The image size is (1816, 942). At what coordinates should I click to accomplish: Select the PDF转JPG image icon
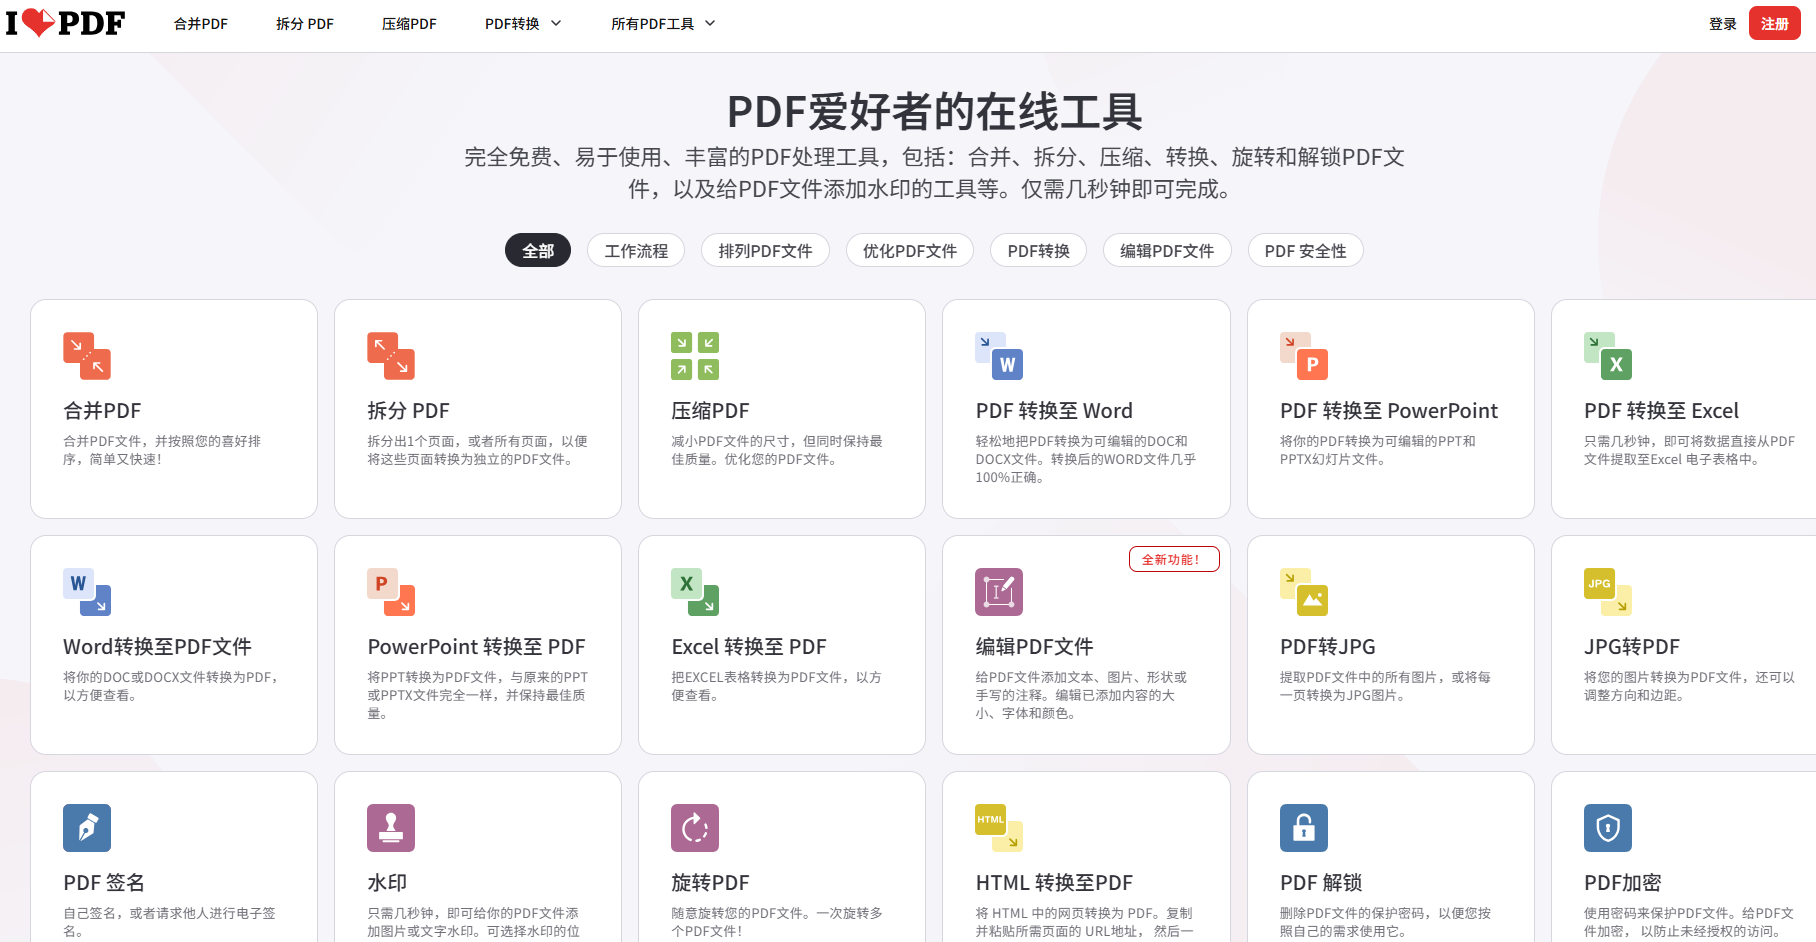point(1304,592)
